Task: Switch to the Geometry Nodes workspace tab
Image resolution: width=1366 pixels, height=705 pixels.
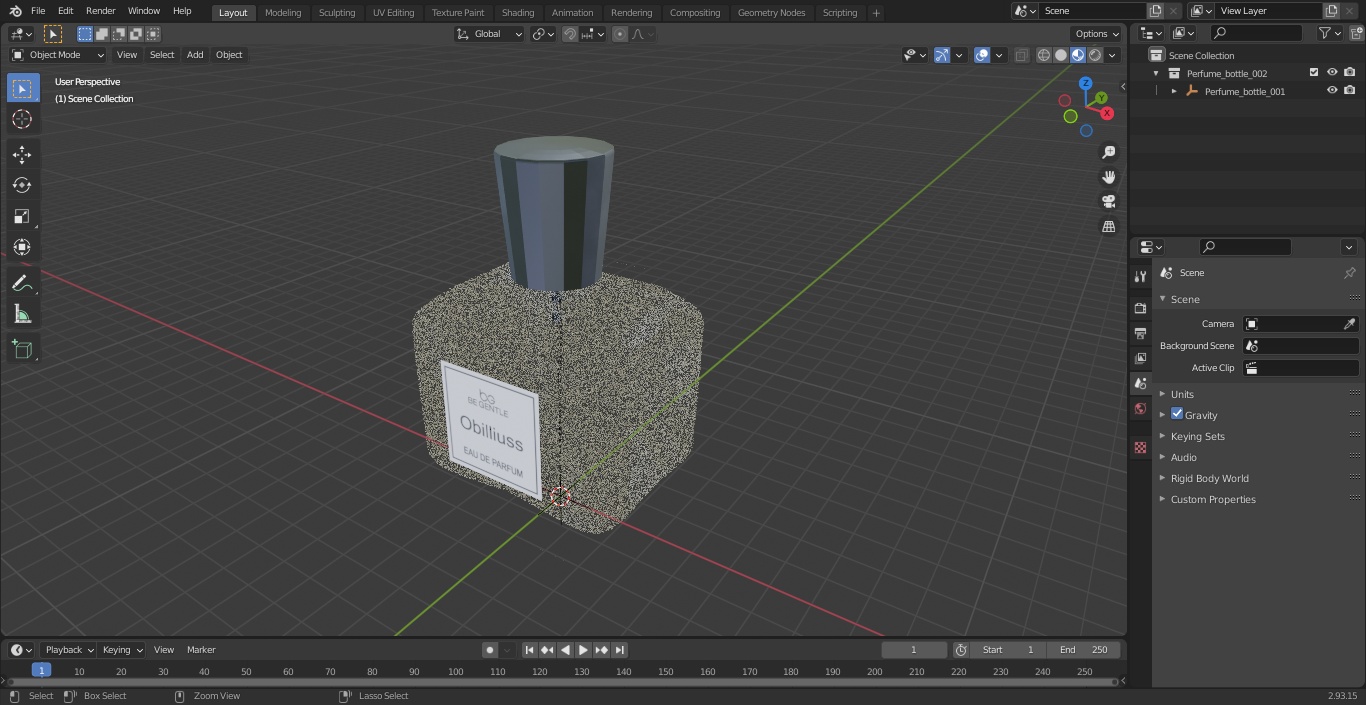Action: tap(771, 12)
